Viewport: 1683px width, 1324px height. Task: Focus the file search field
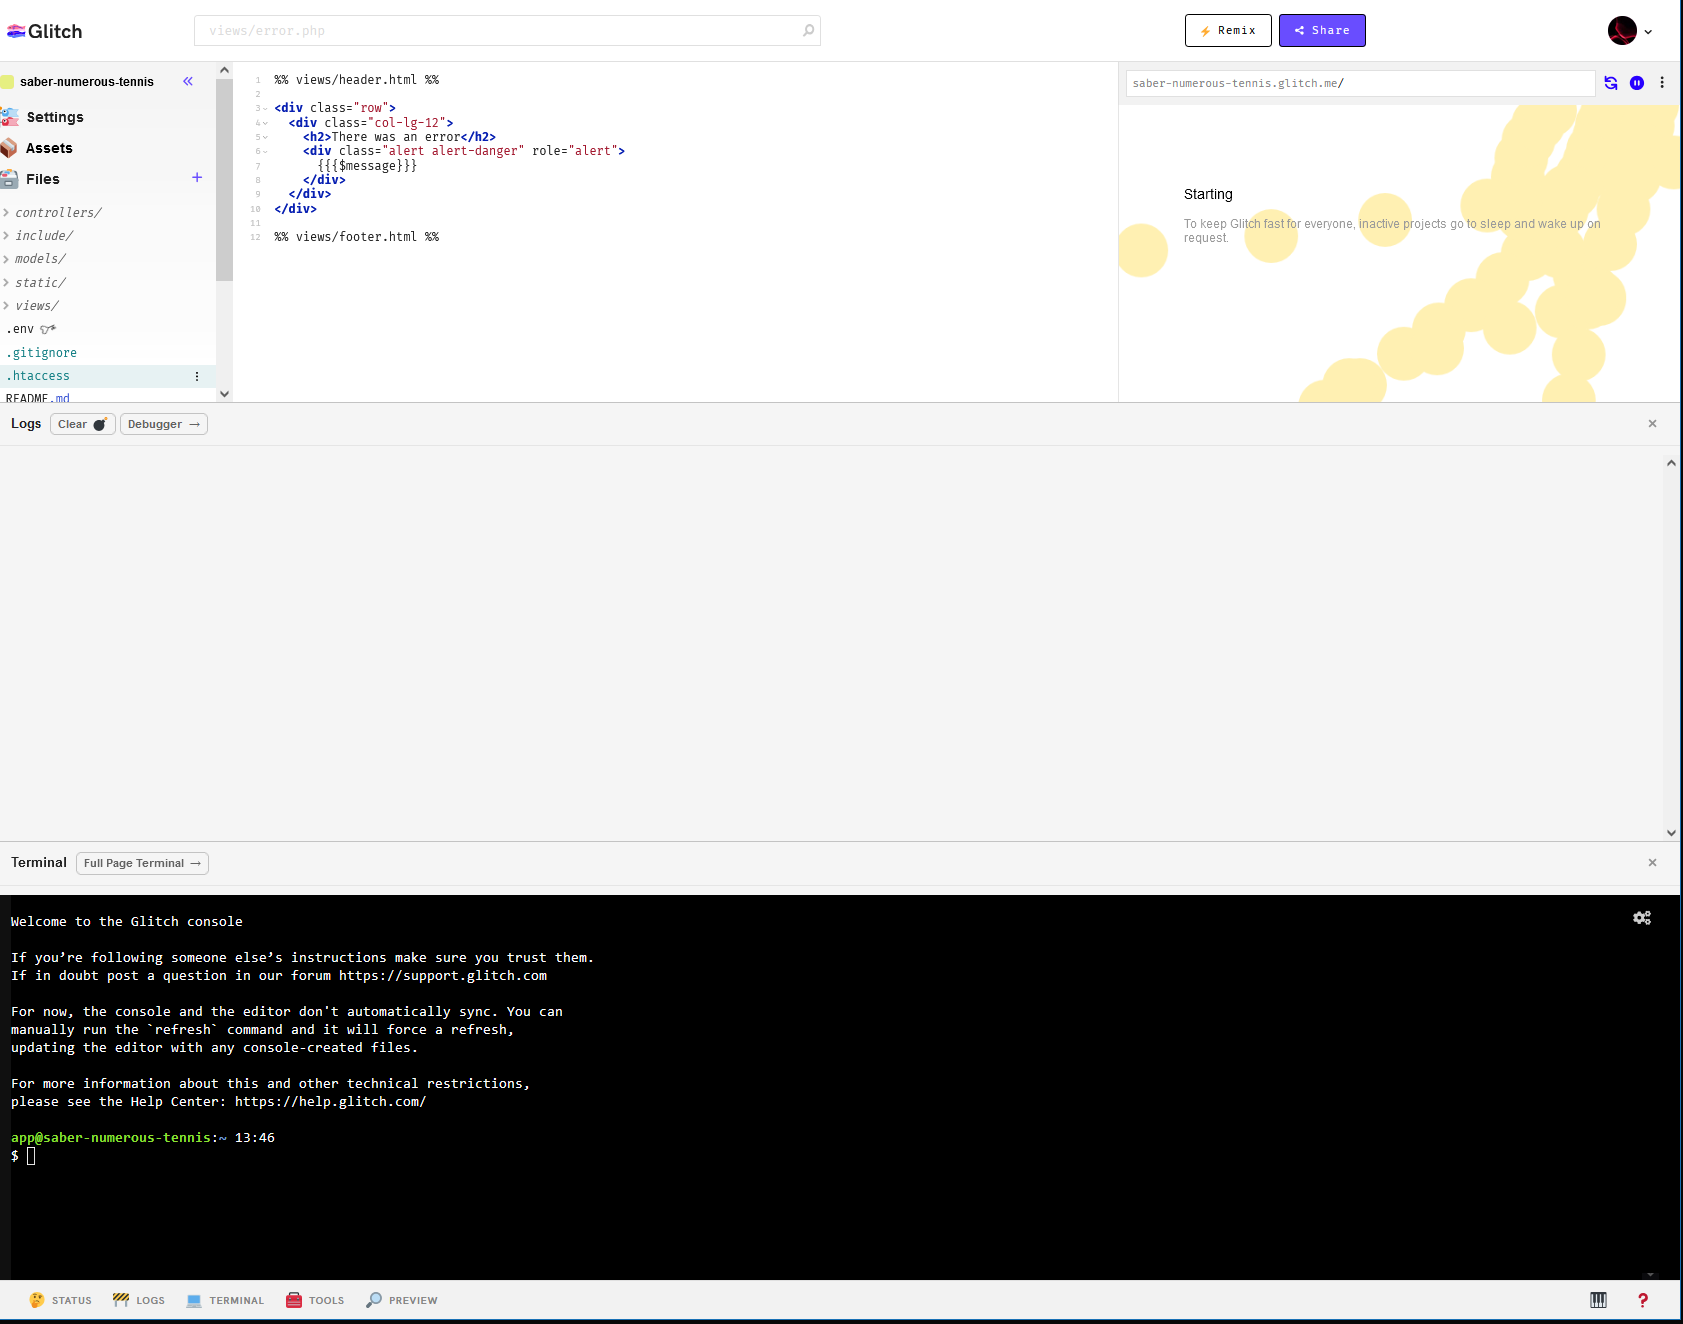click(x=507, y=31)
